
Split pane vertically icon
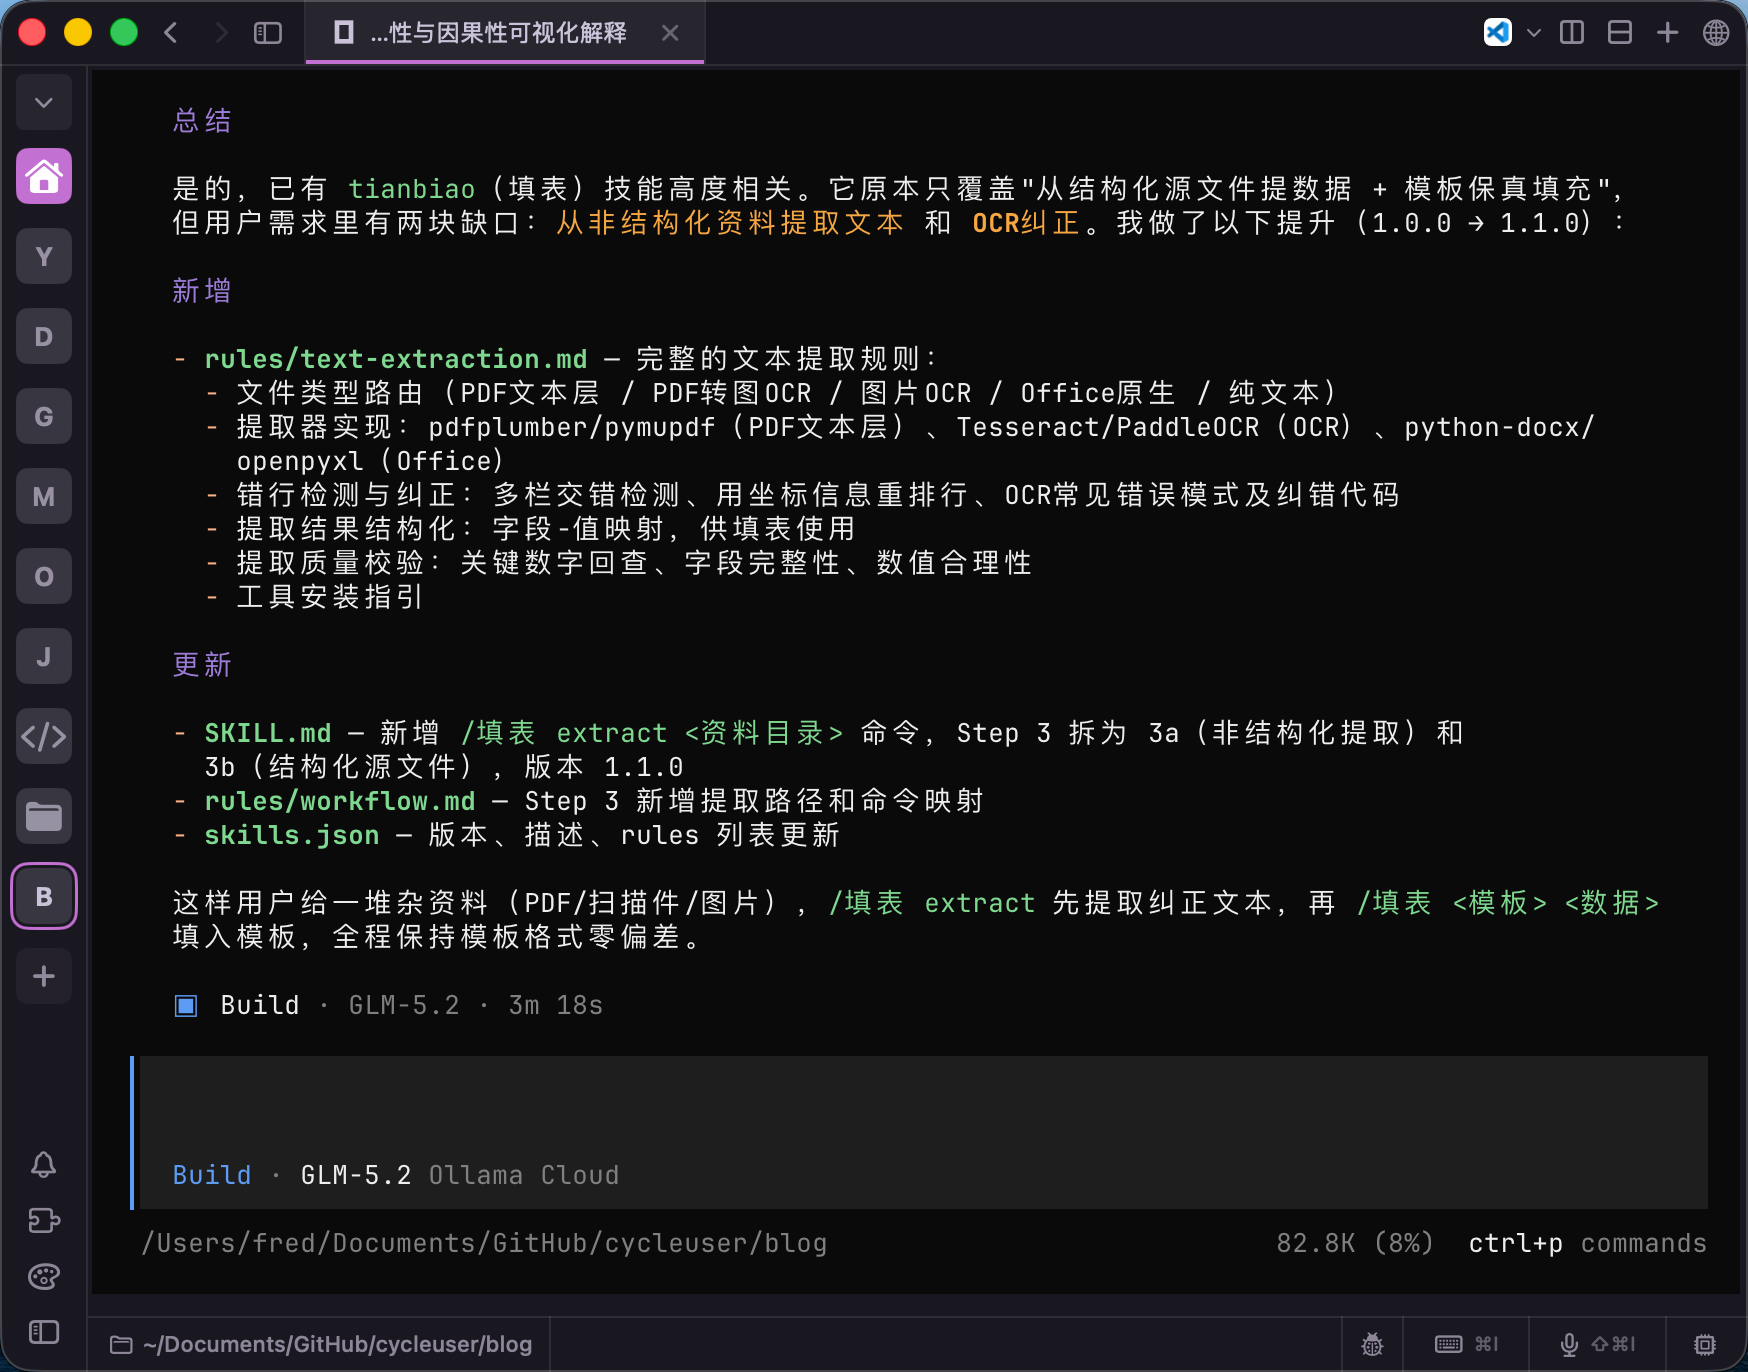(x=1572, y=33)
